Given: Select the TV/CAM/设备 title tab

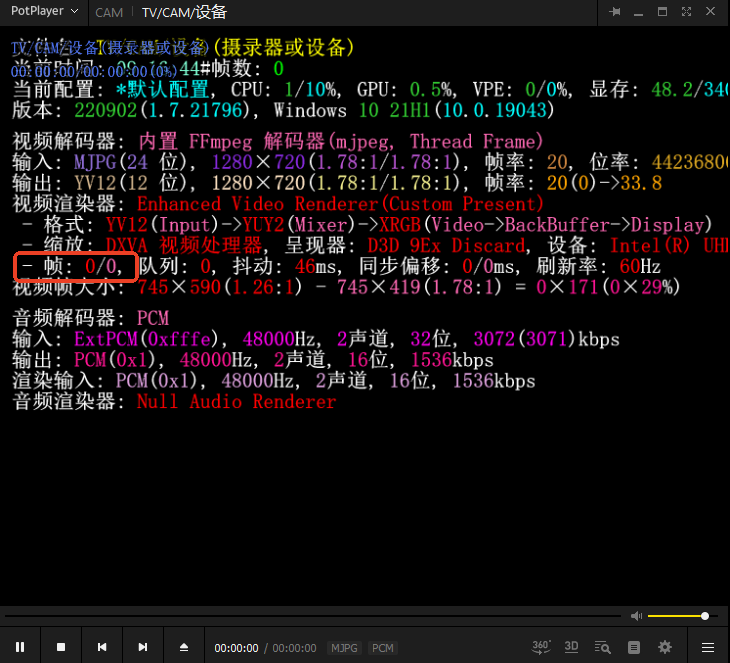Looking at the screenshot, I should pos(184,13).
